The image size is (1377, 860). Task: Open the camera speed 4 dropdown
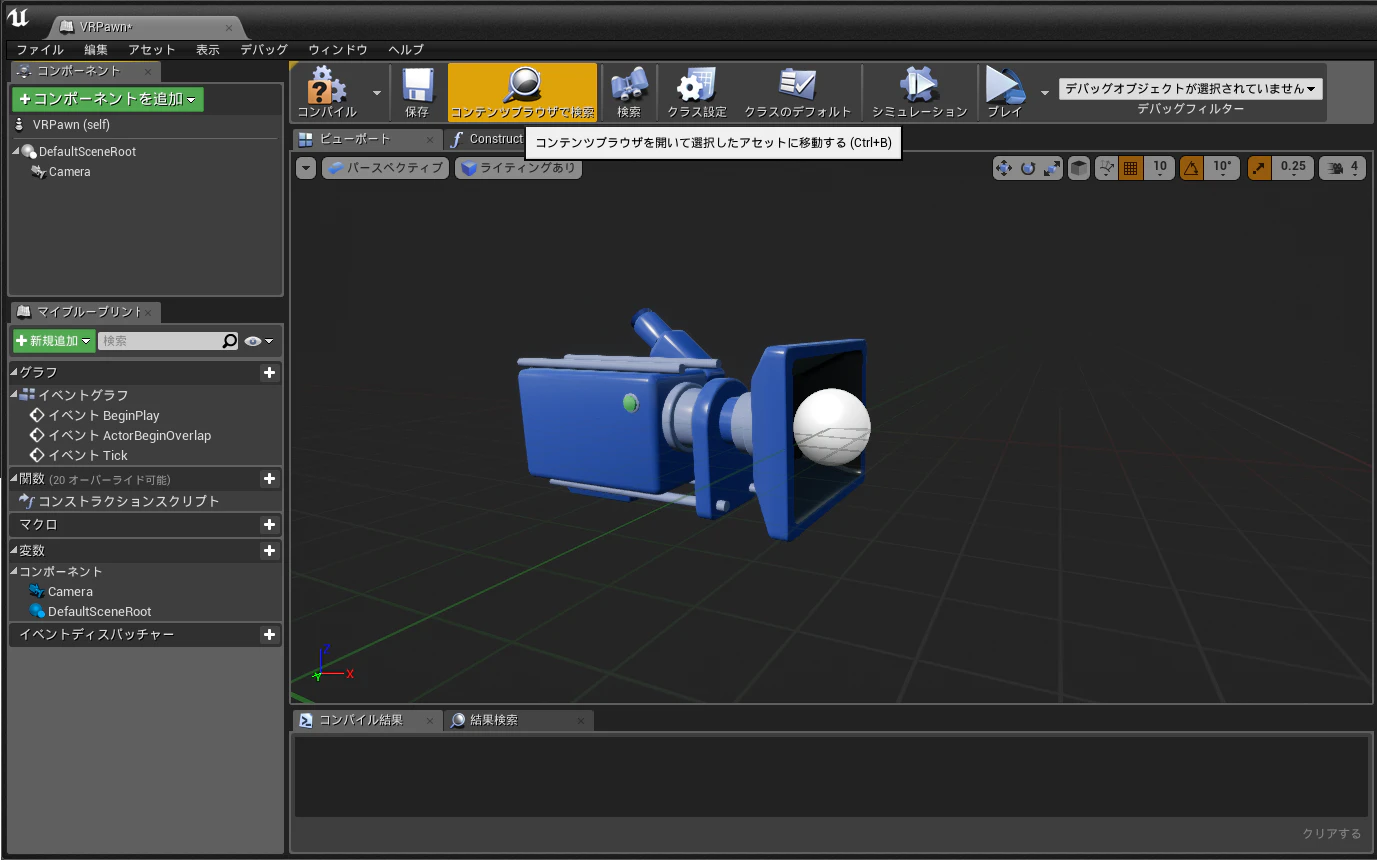(x=1343, y=168)
